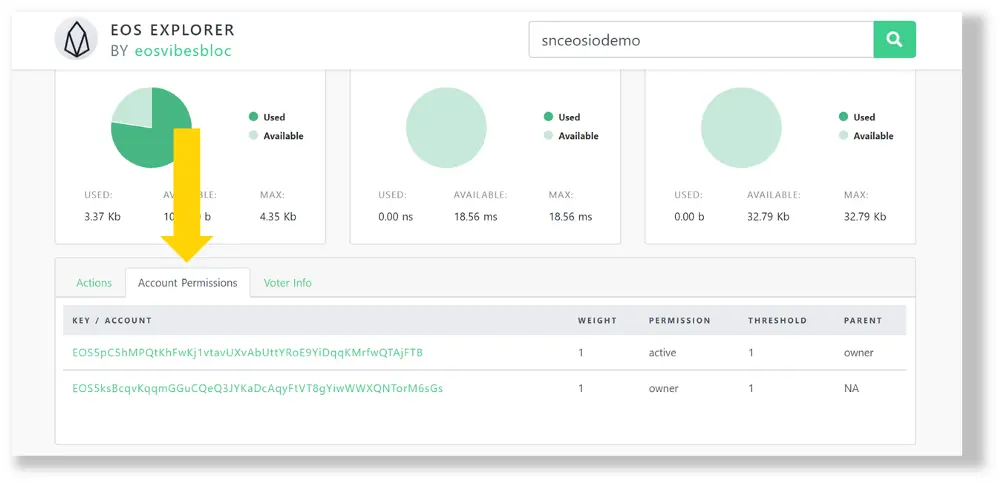Click the right pie chart showing 32.79 Kb
The image size is (1000, 483).
pyautogui.click(x=741, y=128)
